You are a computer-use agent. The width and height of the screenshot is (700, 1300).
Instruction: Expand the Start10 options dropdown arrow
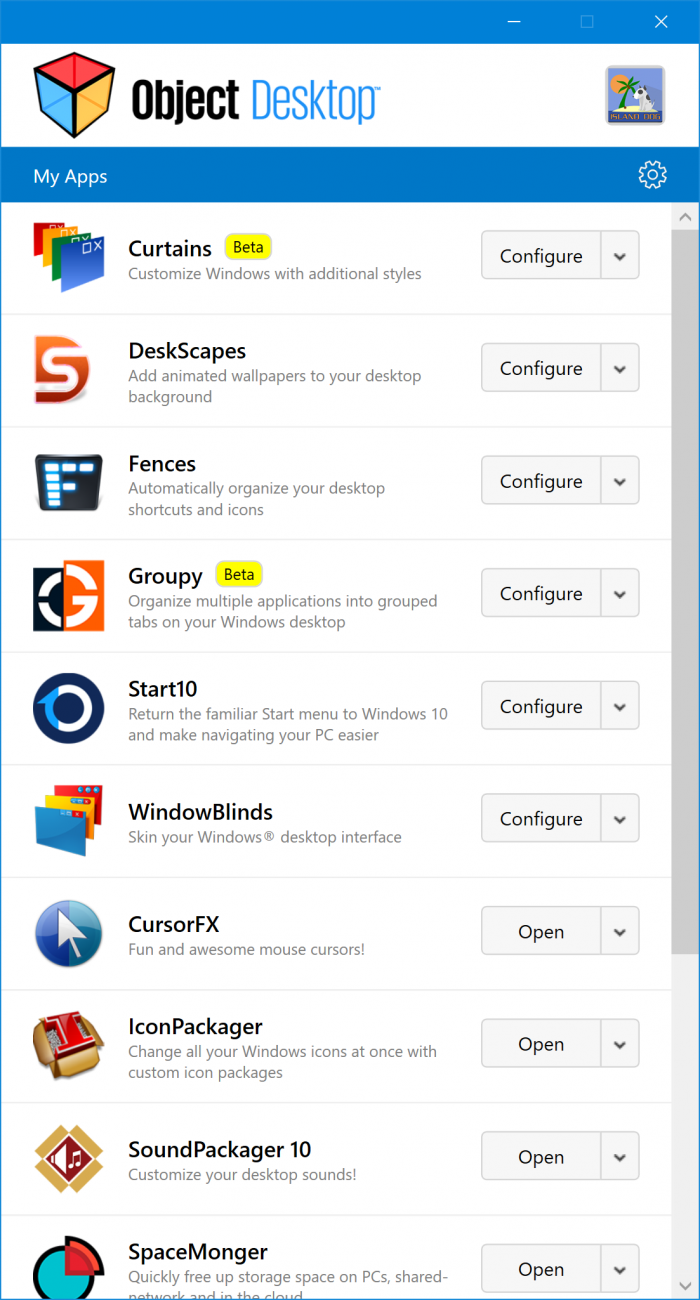pos(620,706)
